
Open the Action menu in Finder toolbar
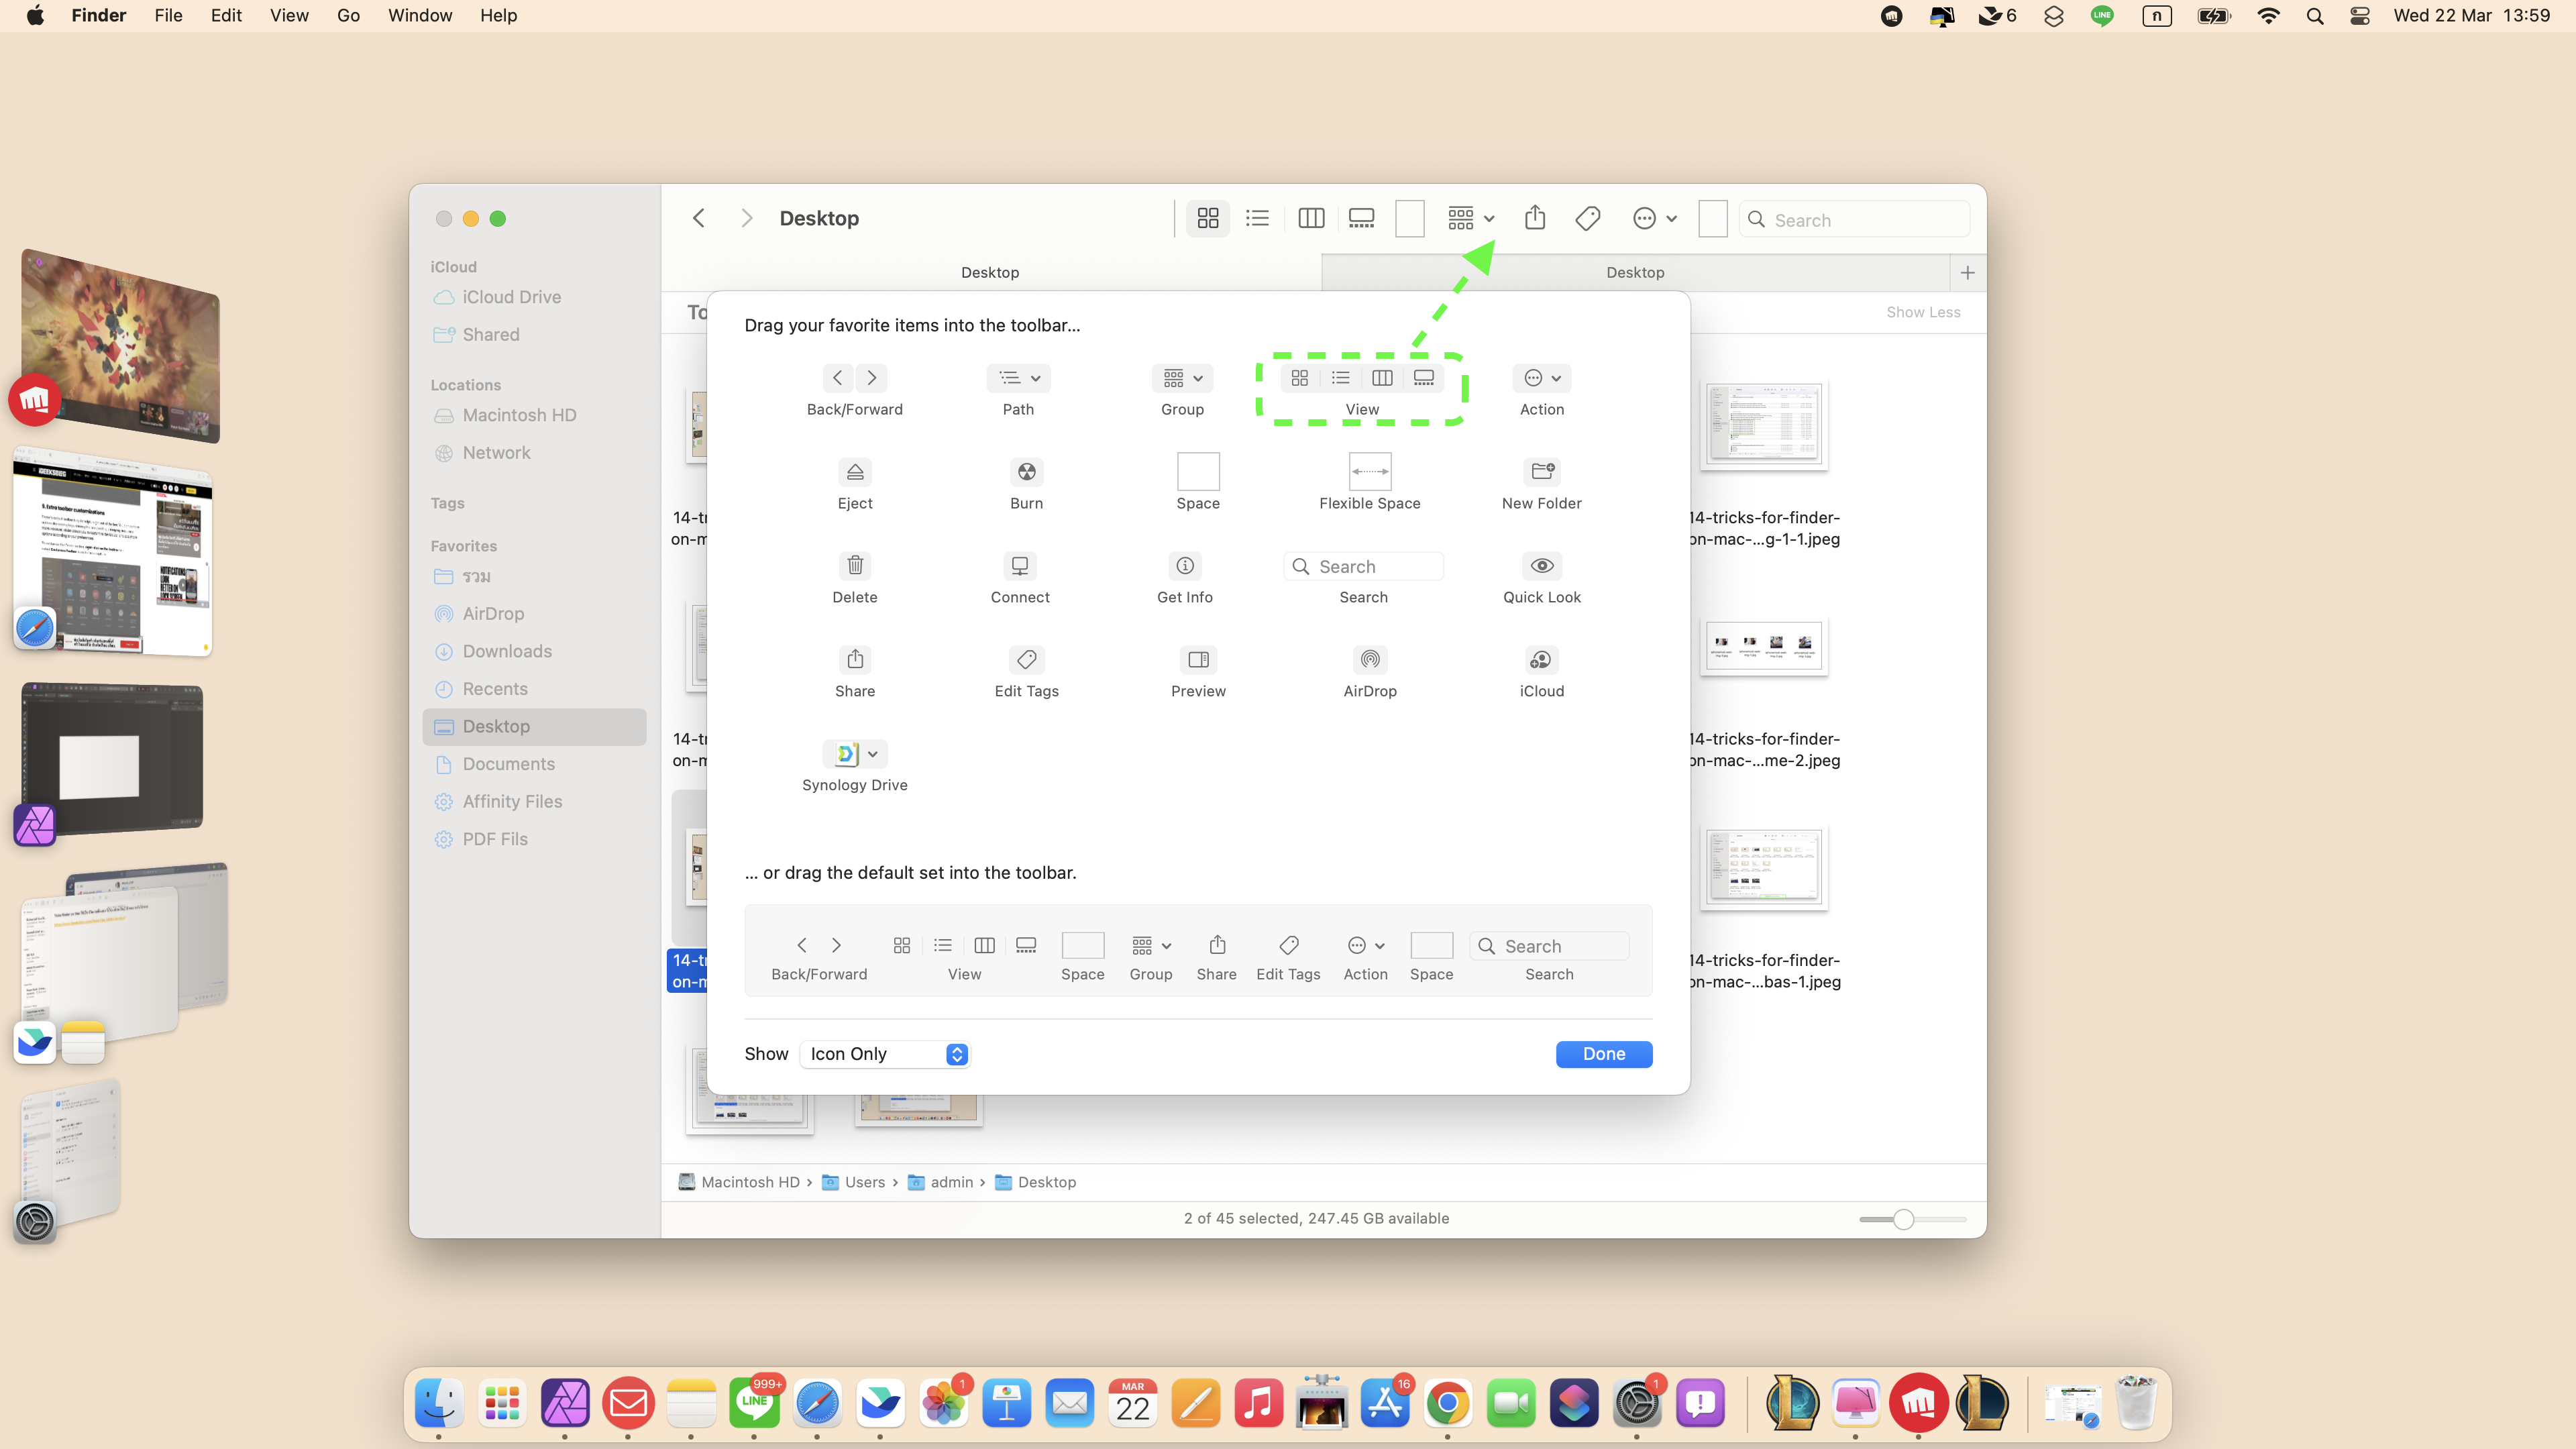[x=1653, y=218]
